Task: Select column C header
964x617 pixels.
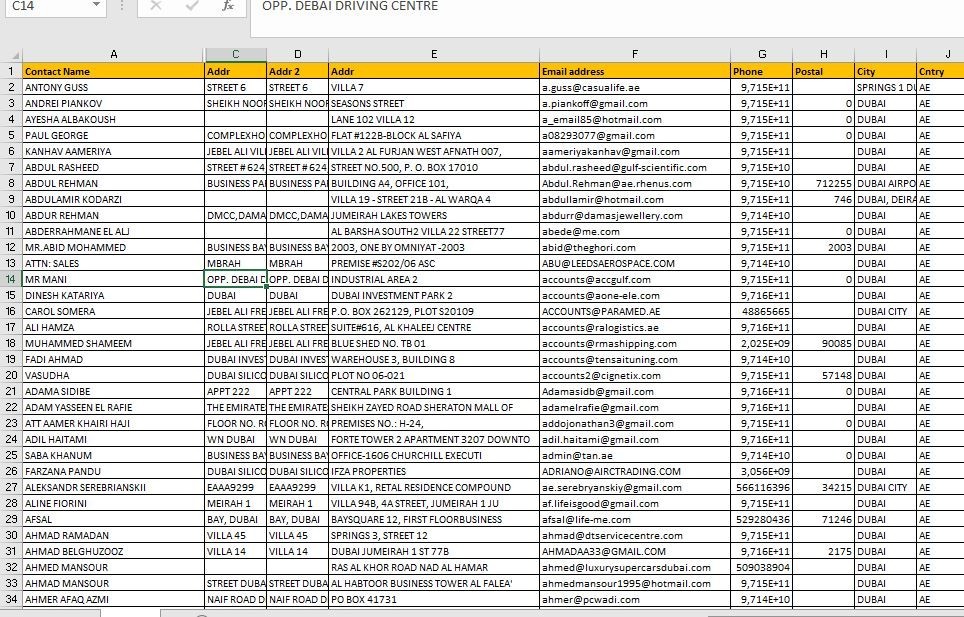Action: point(235,55)
